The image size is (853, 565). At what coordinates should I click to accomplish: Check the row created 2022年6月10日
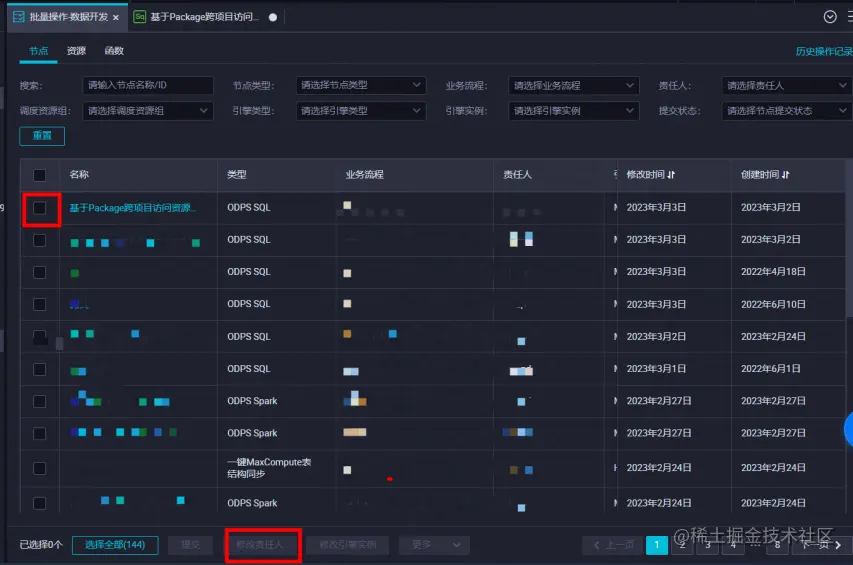coord(39,304)
